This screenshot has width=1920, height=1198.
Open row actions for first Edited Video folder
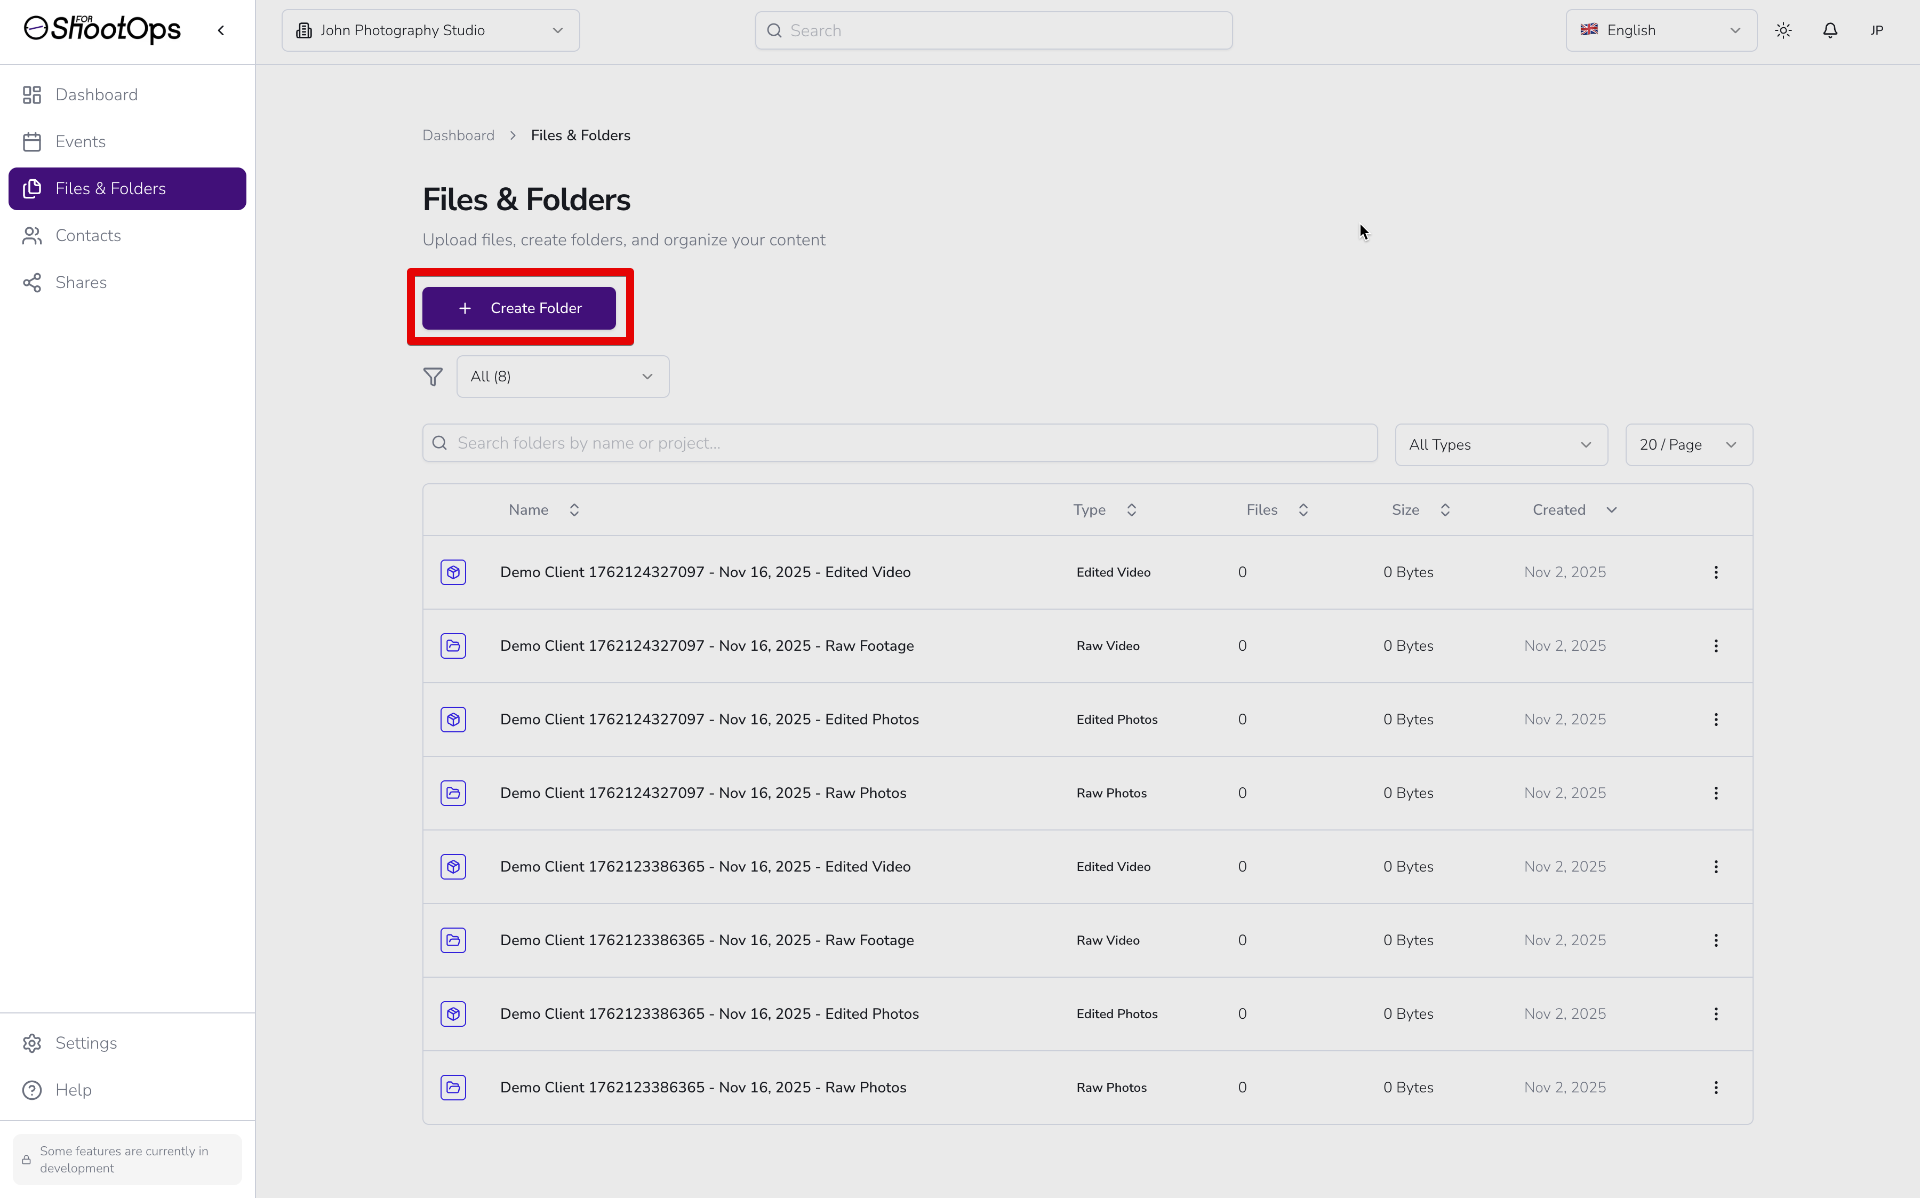click(1715, 572)
